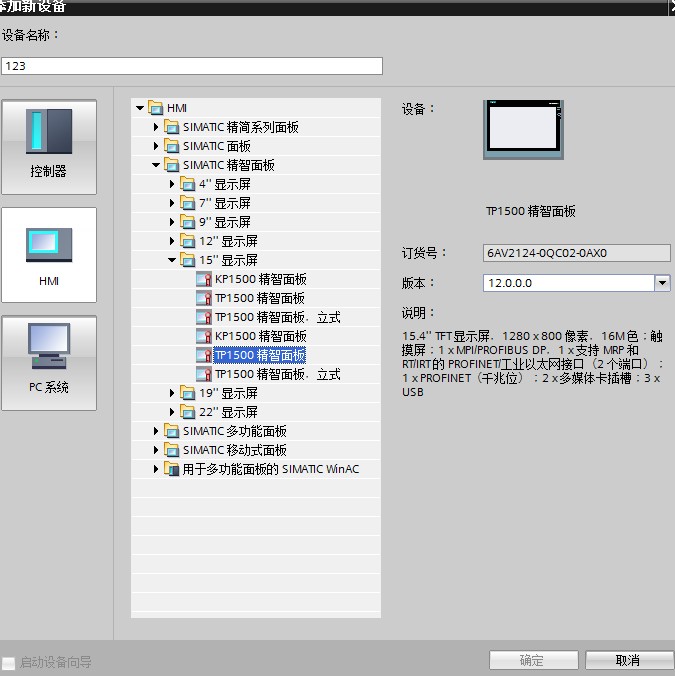The width and height of the screenshot is (675, 676).
Task: Click the 取消 button
Action: 629,660
